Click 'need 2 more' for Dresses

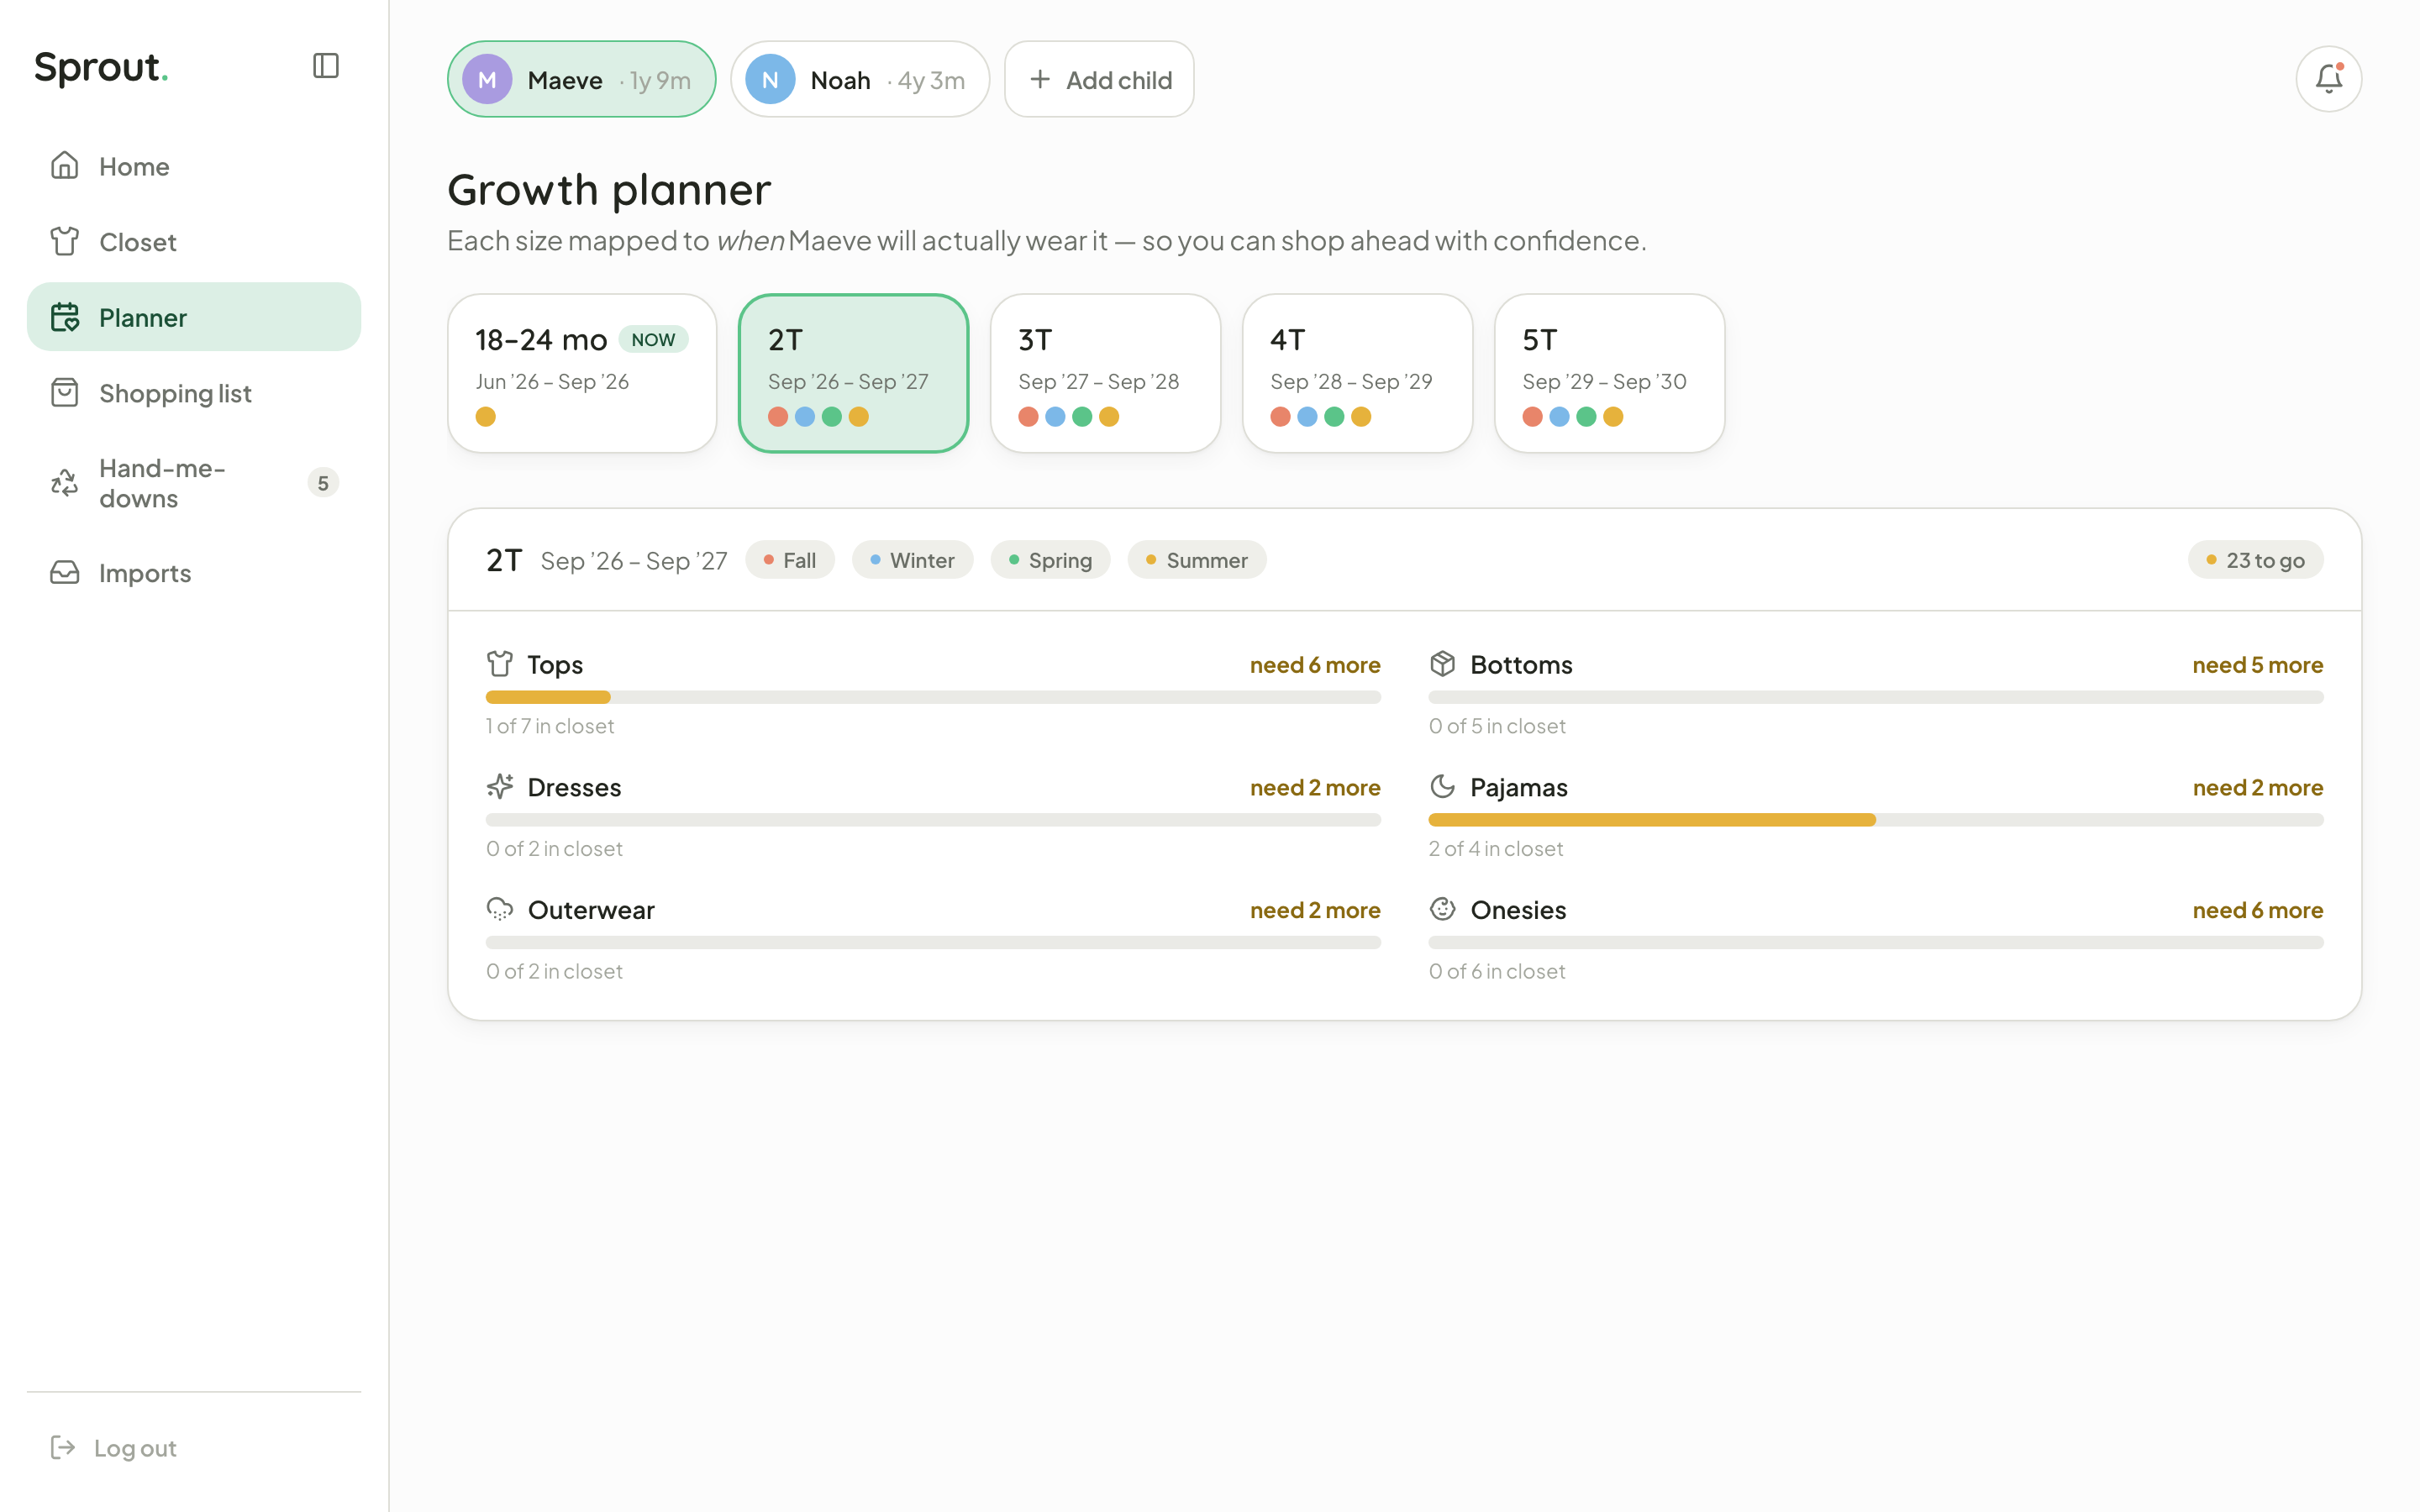coord(1315,788)
